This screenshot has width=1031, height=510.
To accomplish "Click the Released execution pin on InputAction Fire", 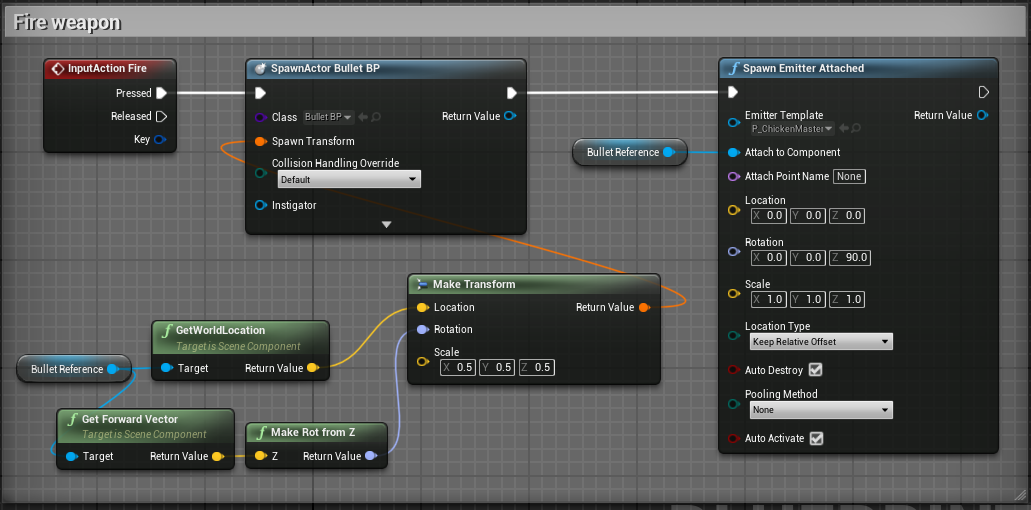I will tap(161, 116).
